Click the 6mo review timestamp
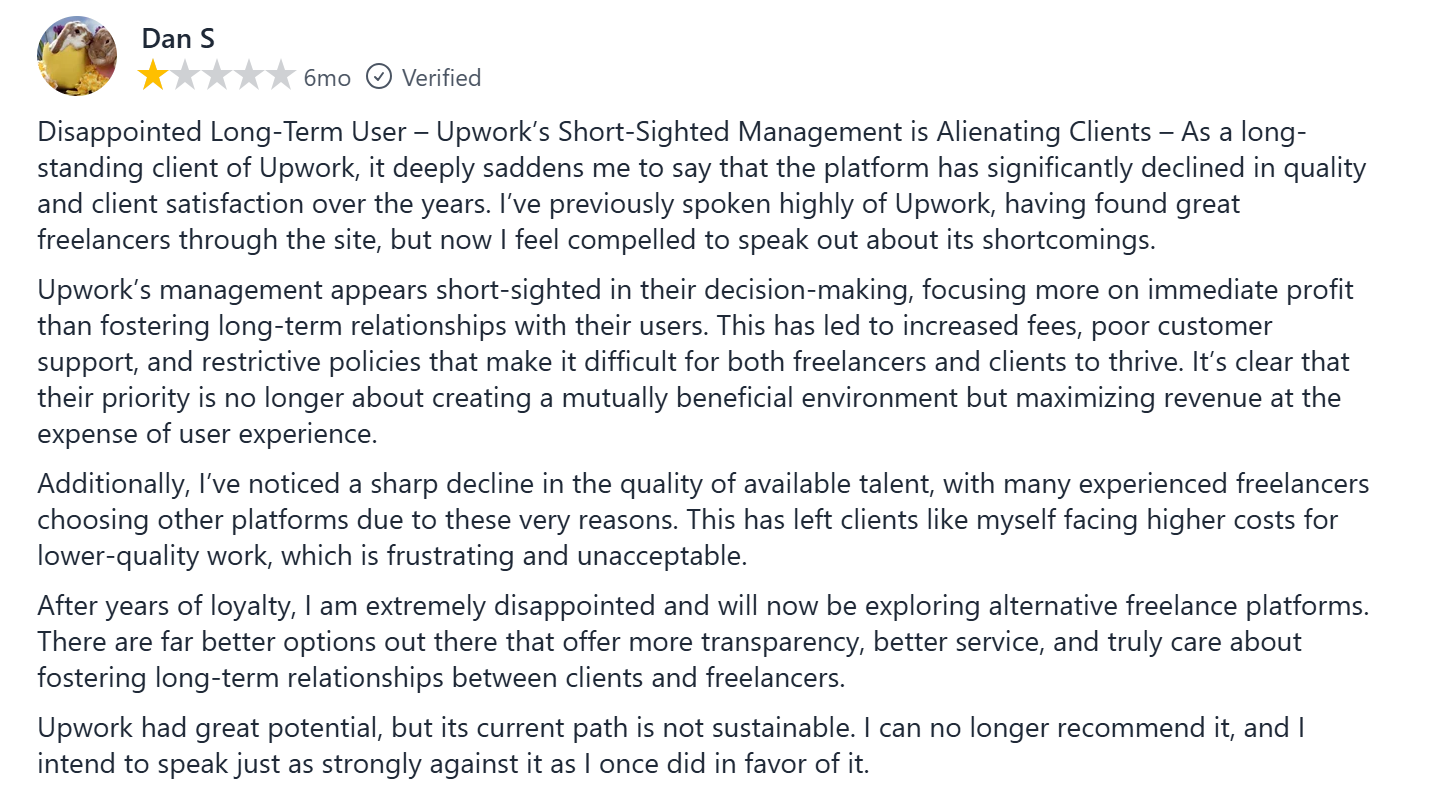Viewport: 1444px width, 789px height. [x=327, y=78]
